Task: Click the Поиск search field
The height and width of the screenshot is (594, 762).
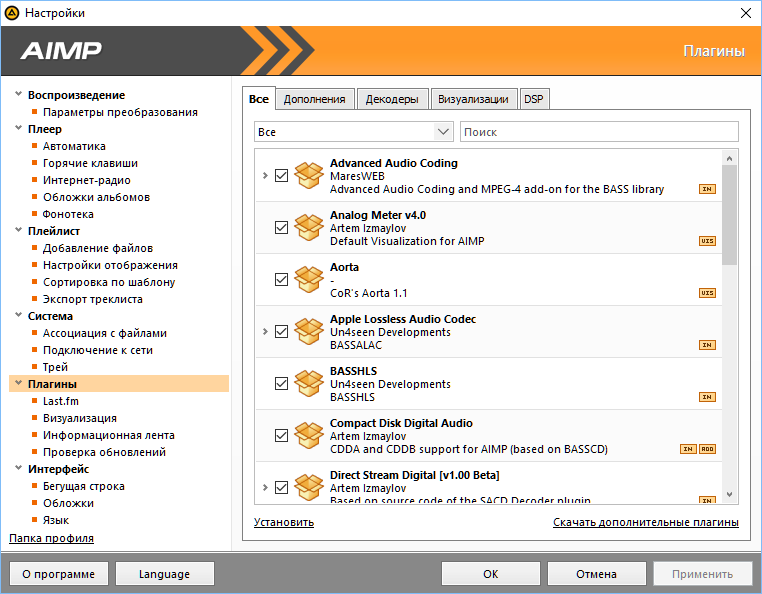Action: pos(598,132)
